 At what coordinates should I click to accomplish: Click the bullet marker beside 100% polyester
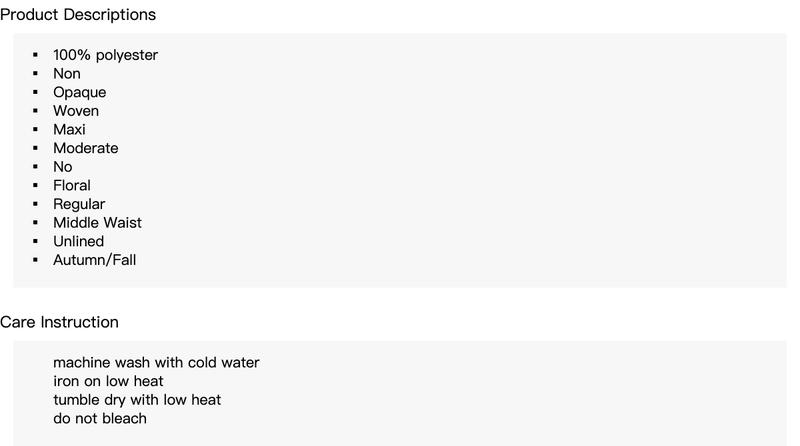tap(35, 55)
